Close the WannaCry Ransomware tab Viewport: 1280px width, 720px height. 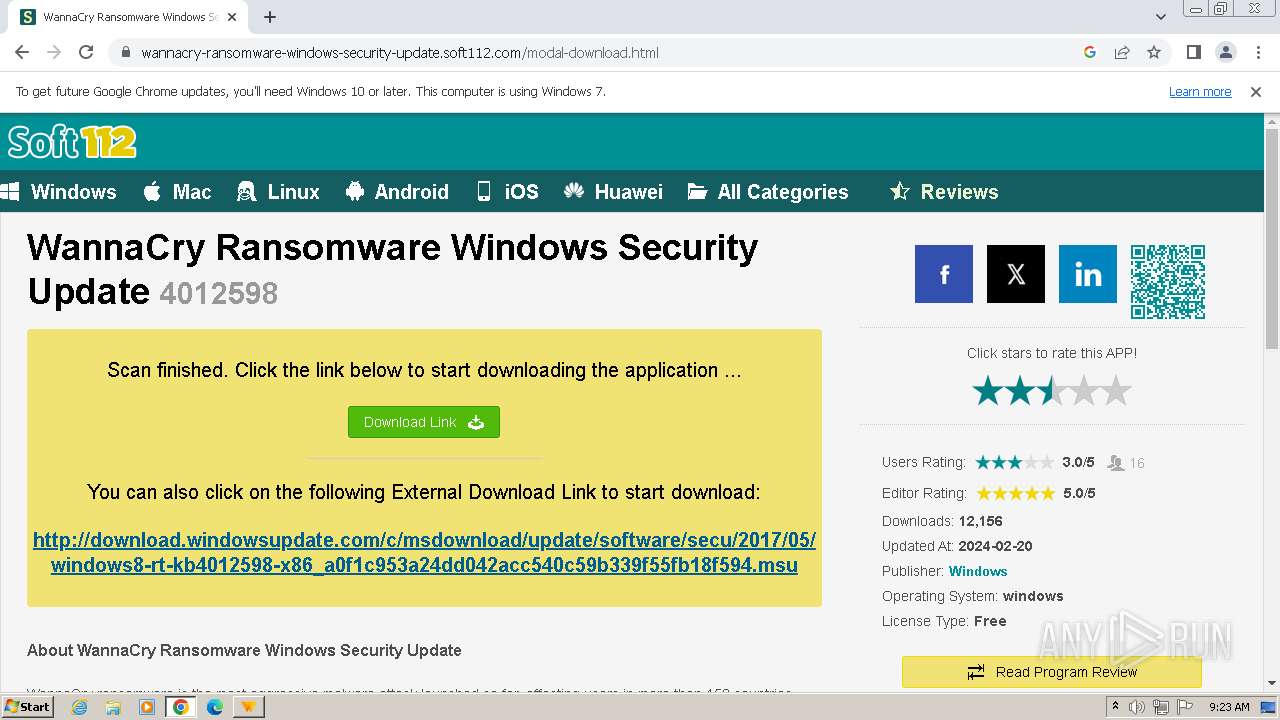click(232, 17)
